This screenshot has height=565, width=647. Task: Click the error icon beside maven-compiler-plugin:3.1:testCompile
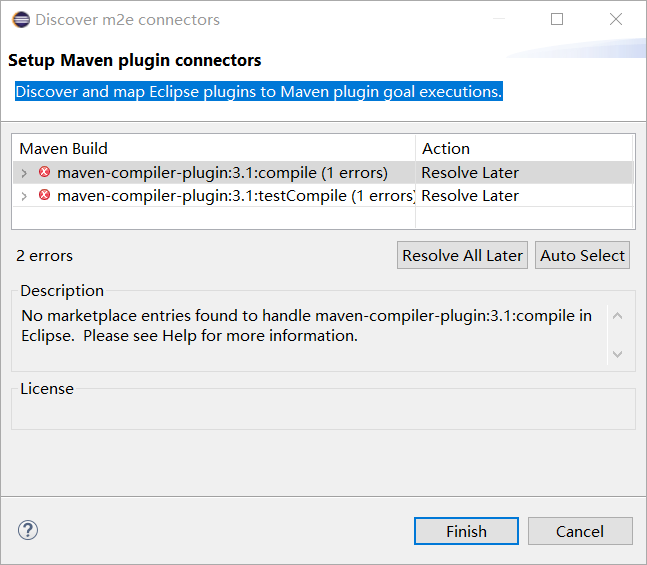pyautogui.click(x=45, y=195)
